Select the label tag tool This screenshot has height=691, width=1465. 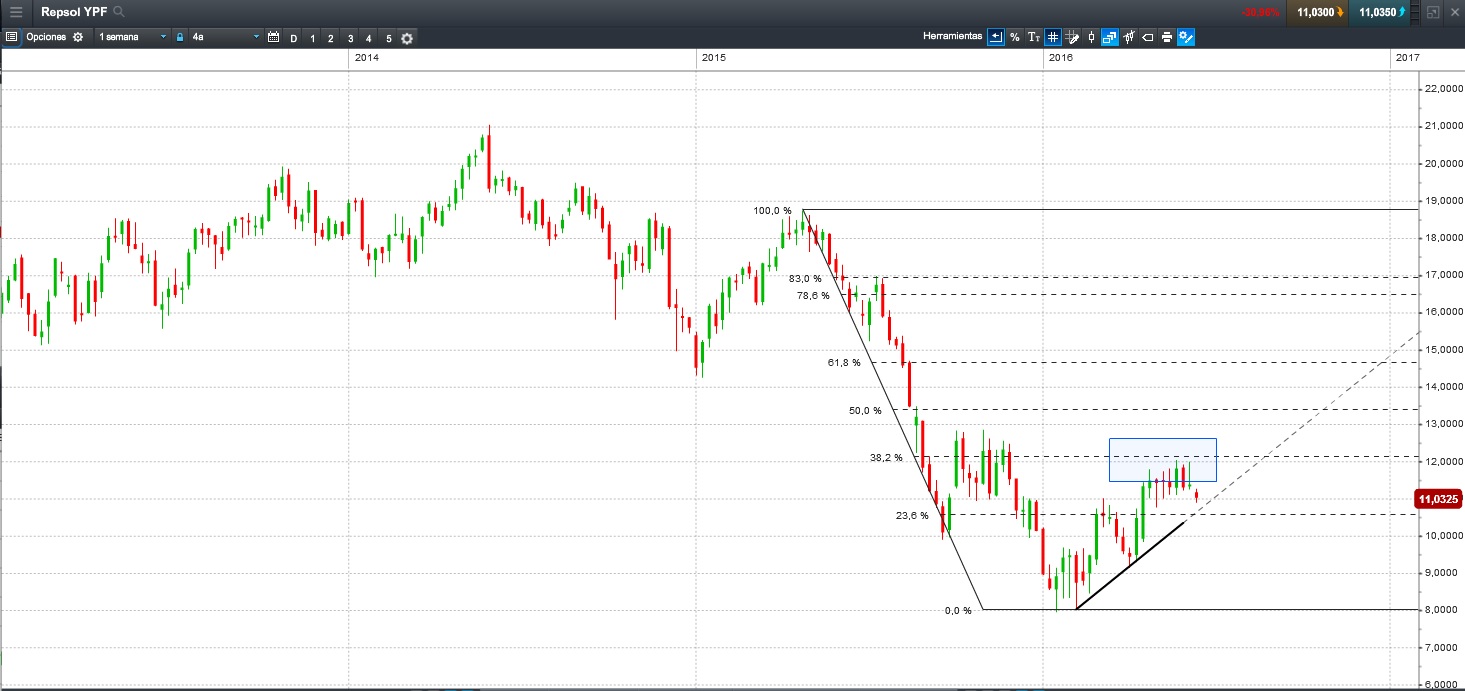point(1148,37)
